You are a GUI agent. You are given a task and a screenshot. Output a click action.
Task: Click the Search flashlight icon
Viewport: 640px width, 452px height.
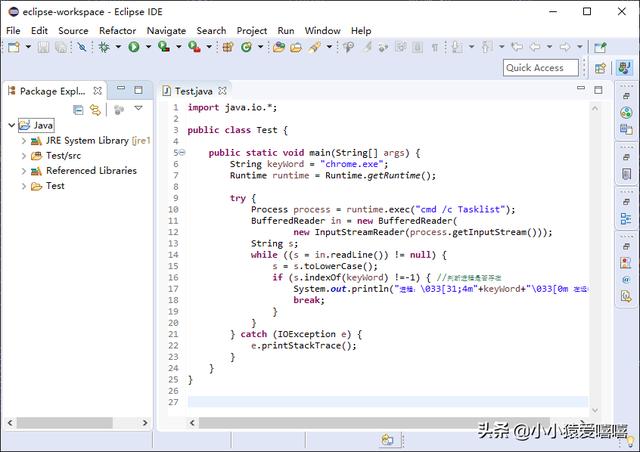point(315,47)
